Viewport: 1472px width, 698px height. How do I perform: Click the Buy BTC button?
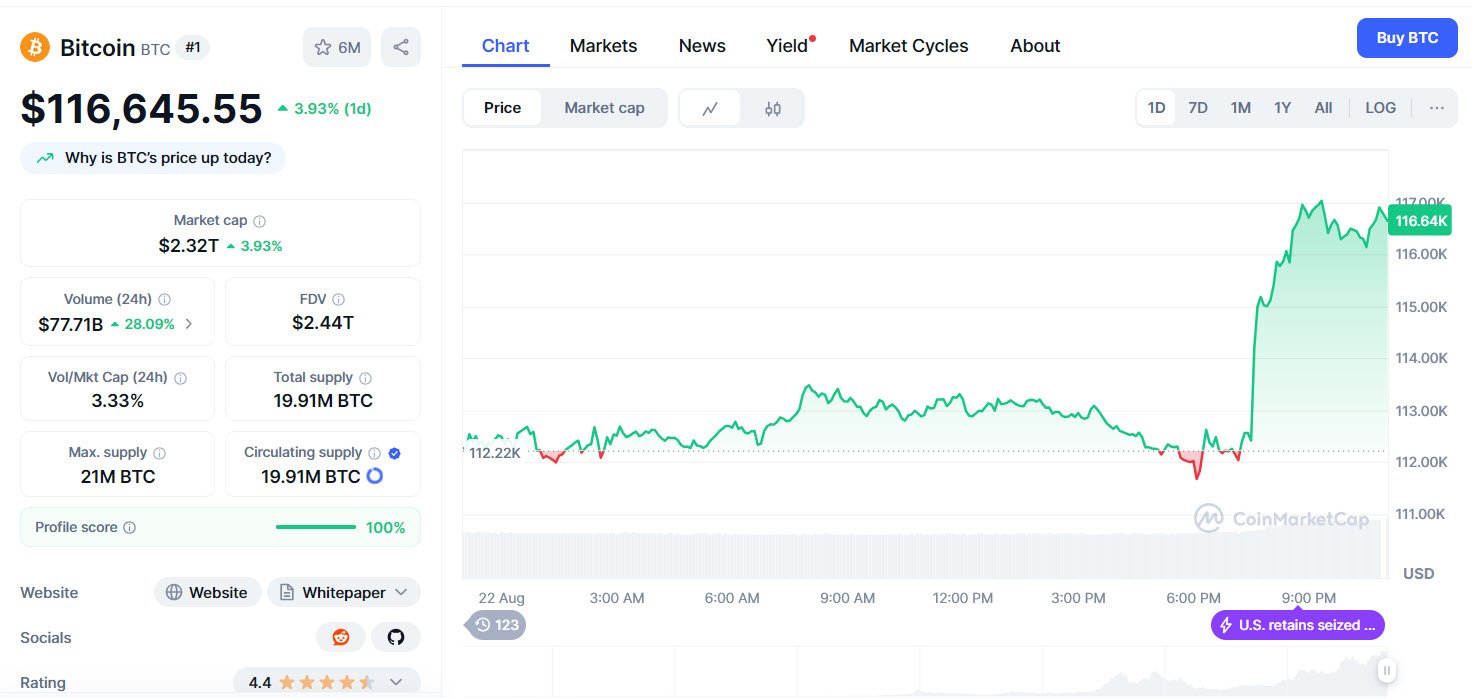click(x=1407, y=38)
